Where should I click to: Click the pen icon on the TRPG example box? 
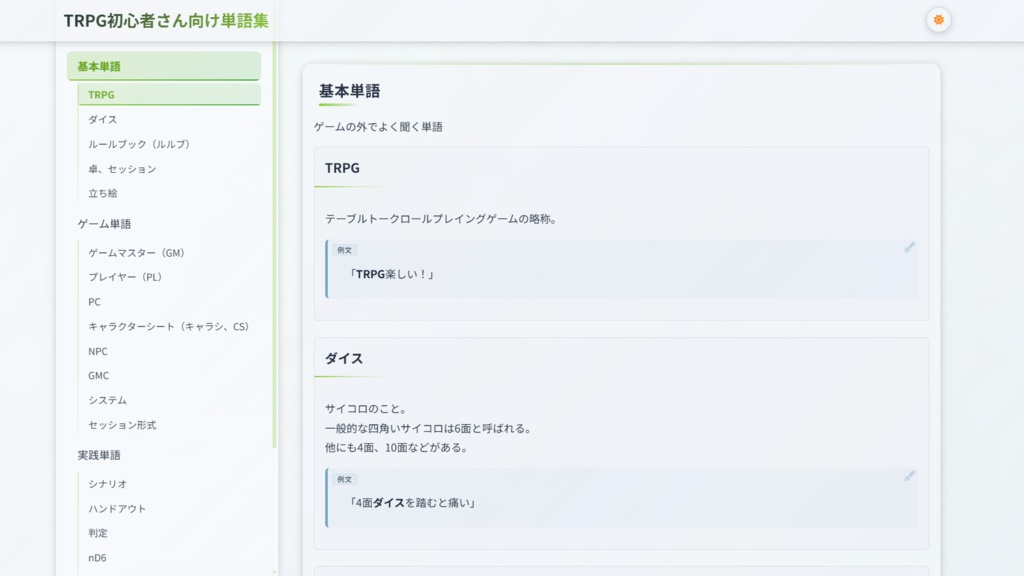[908, 246]
